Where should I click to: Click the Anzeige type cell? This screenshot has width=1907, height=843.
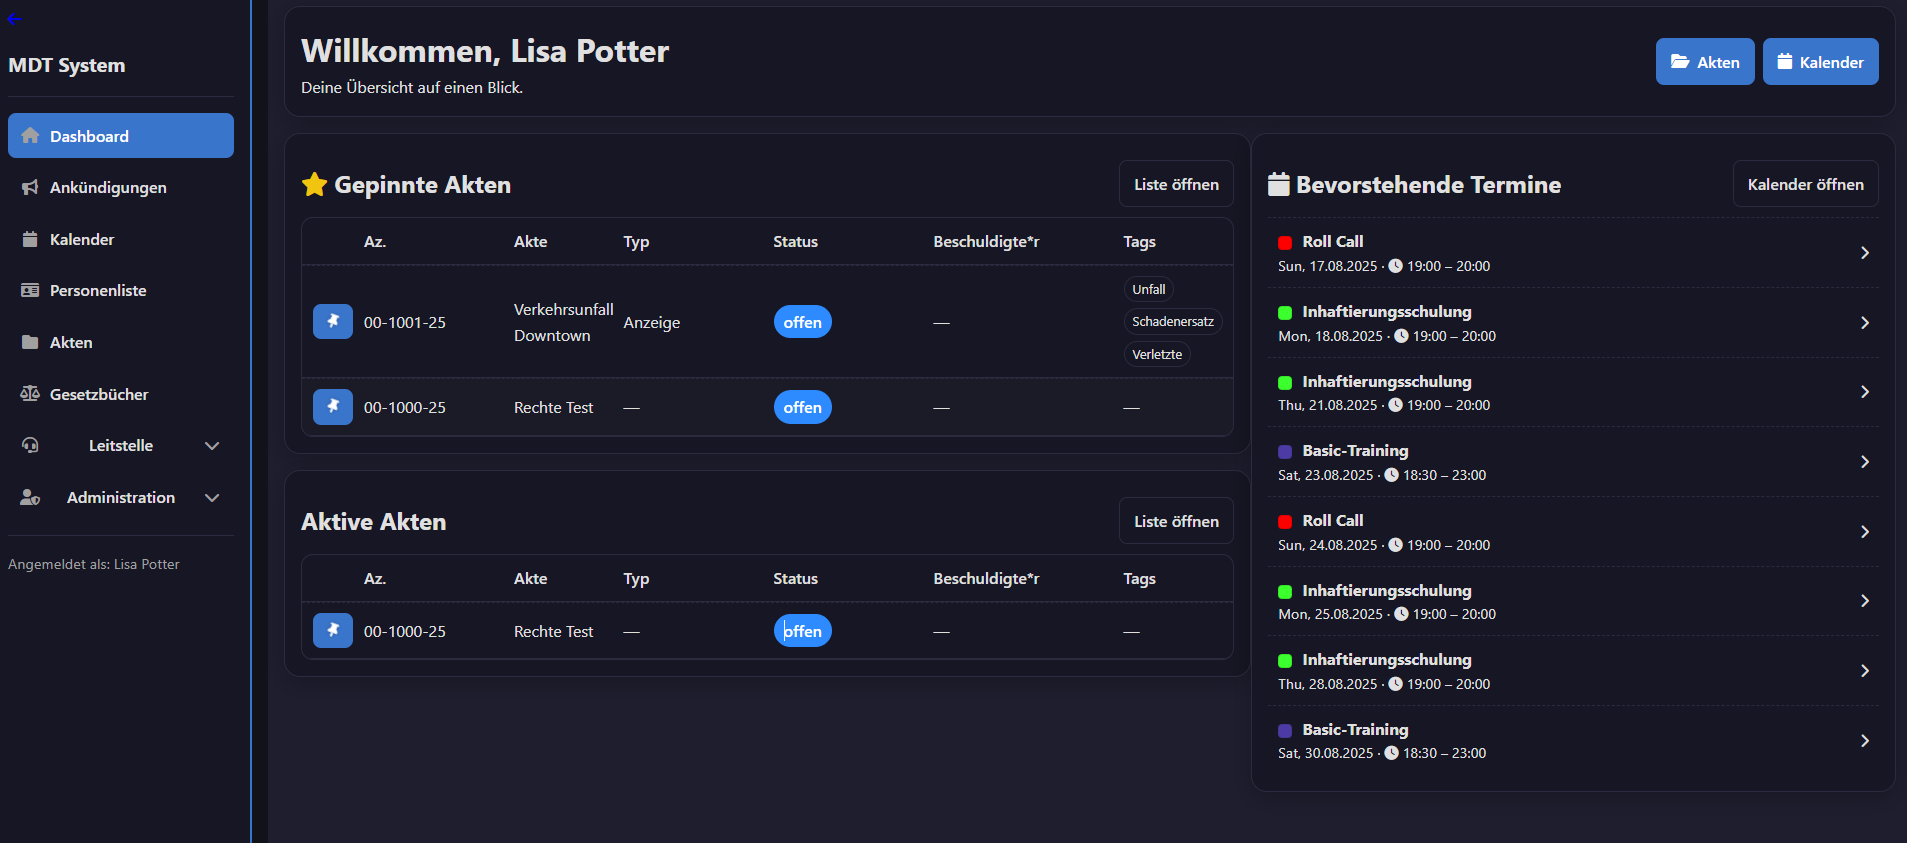652,322
